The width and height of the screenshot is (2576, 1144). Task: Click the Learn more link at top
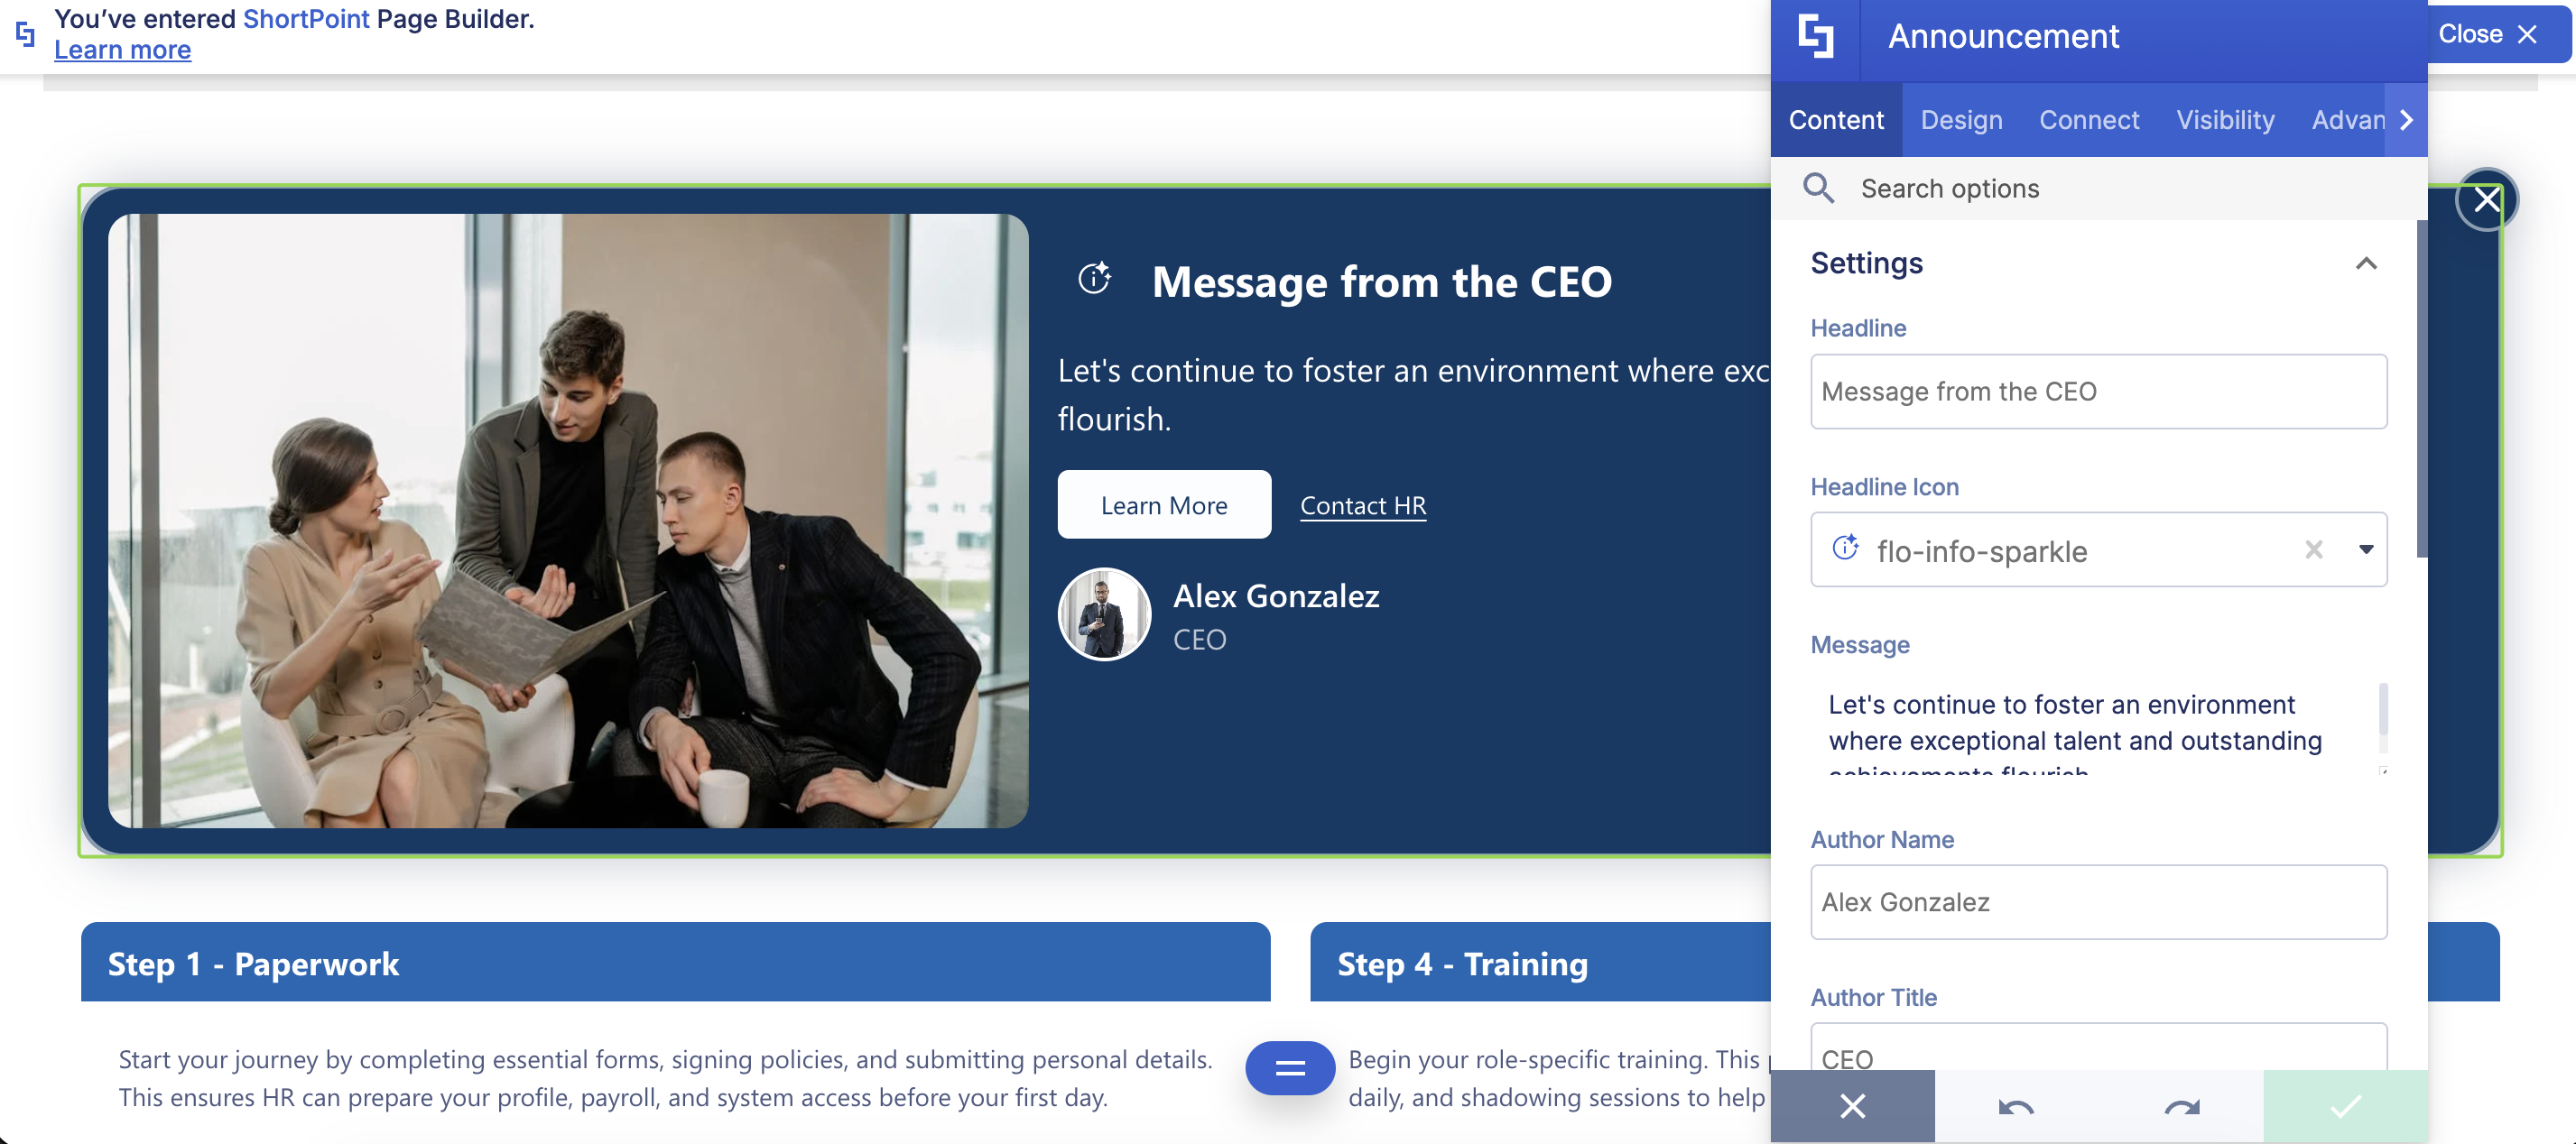(122, 50)
